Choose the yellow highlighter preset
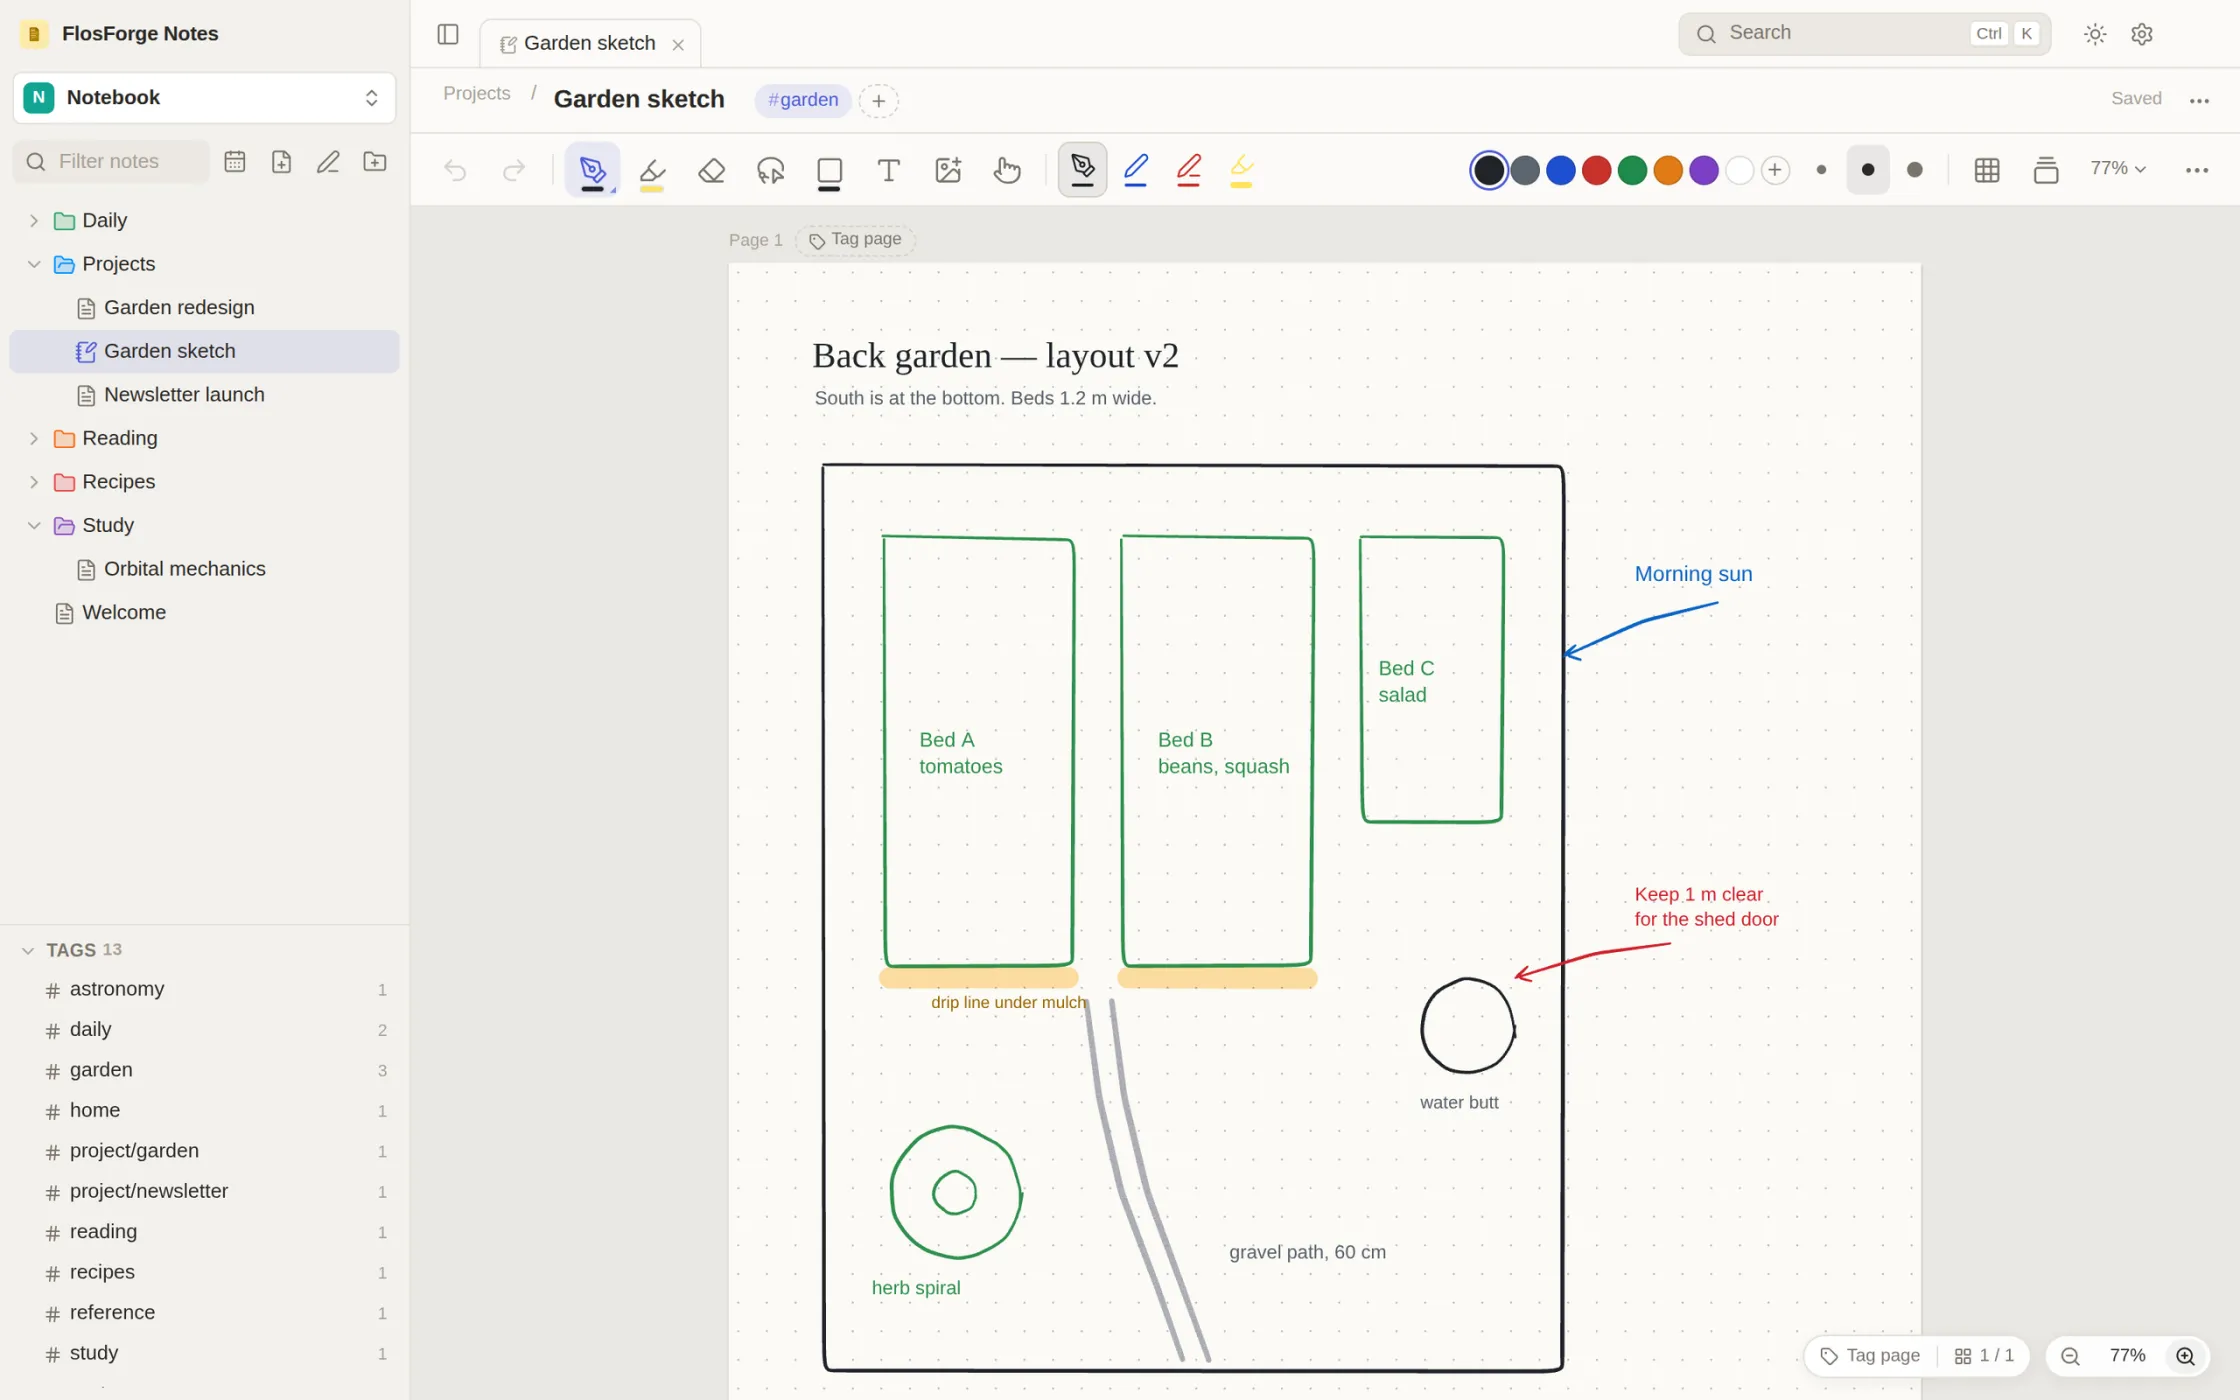This screenshot has height=1400, width=2240. [1241, 170]
